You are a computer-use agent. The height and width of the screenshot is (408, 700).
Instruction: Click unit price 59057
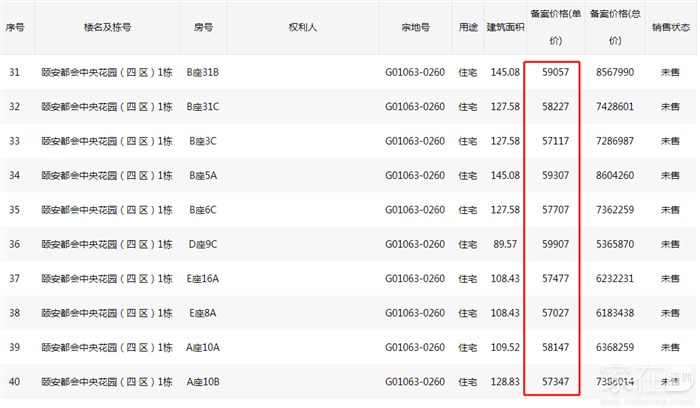point(551,73)
